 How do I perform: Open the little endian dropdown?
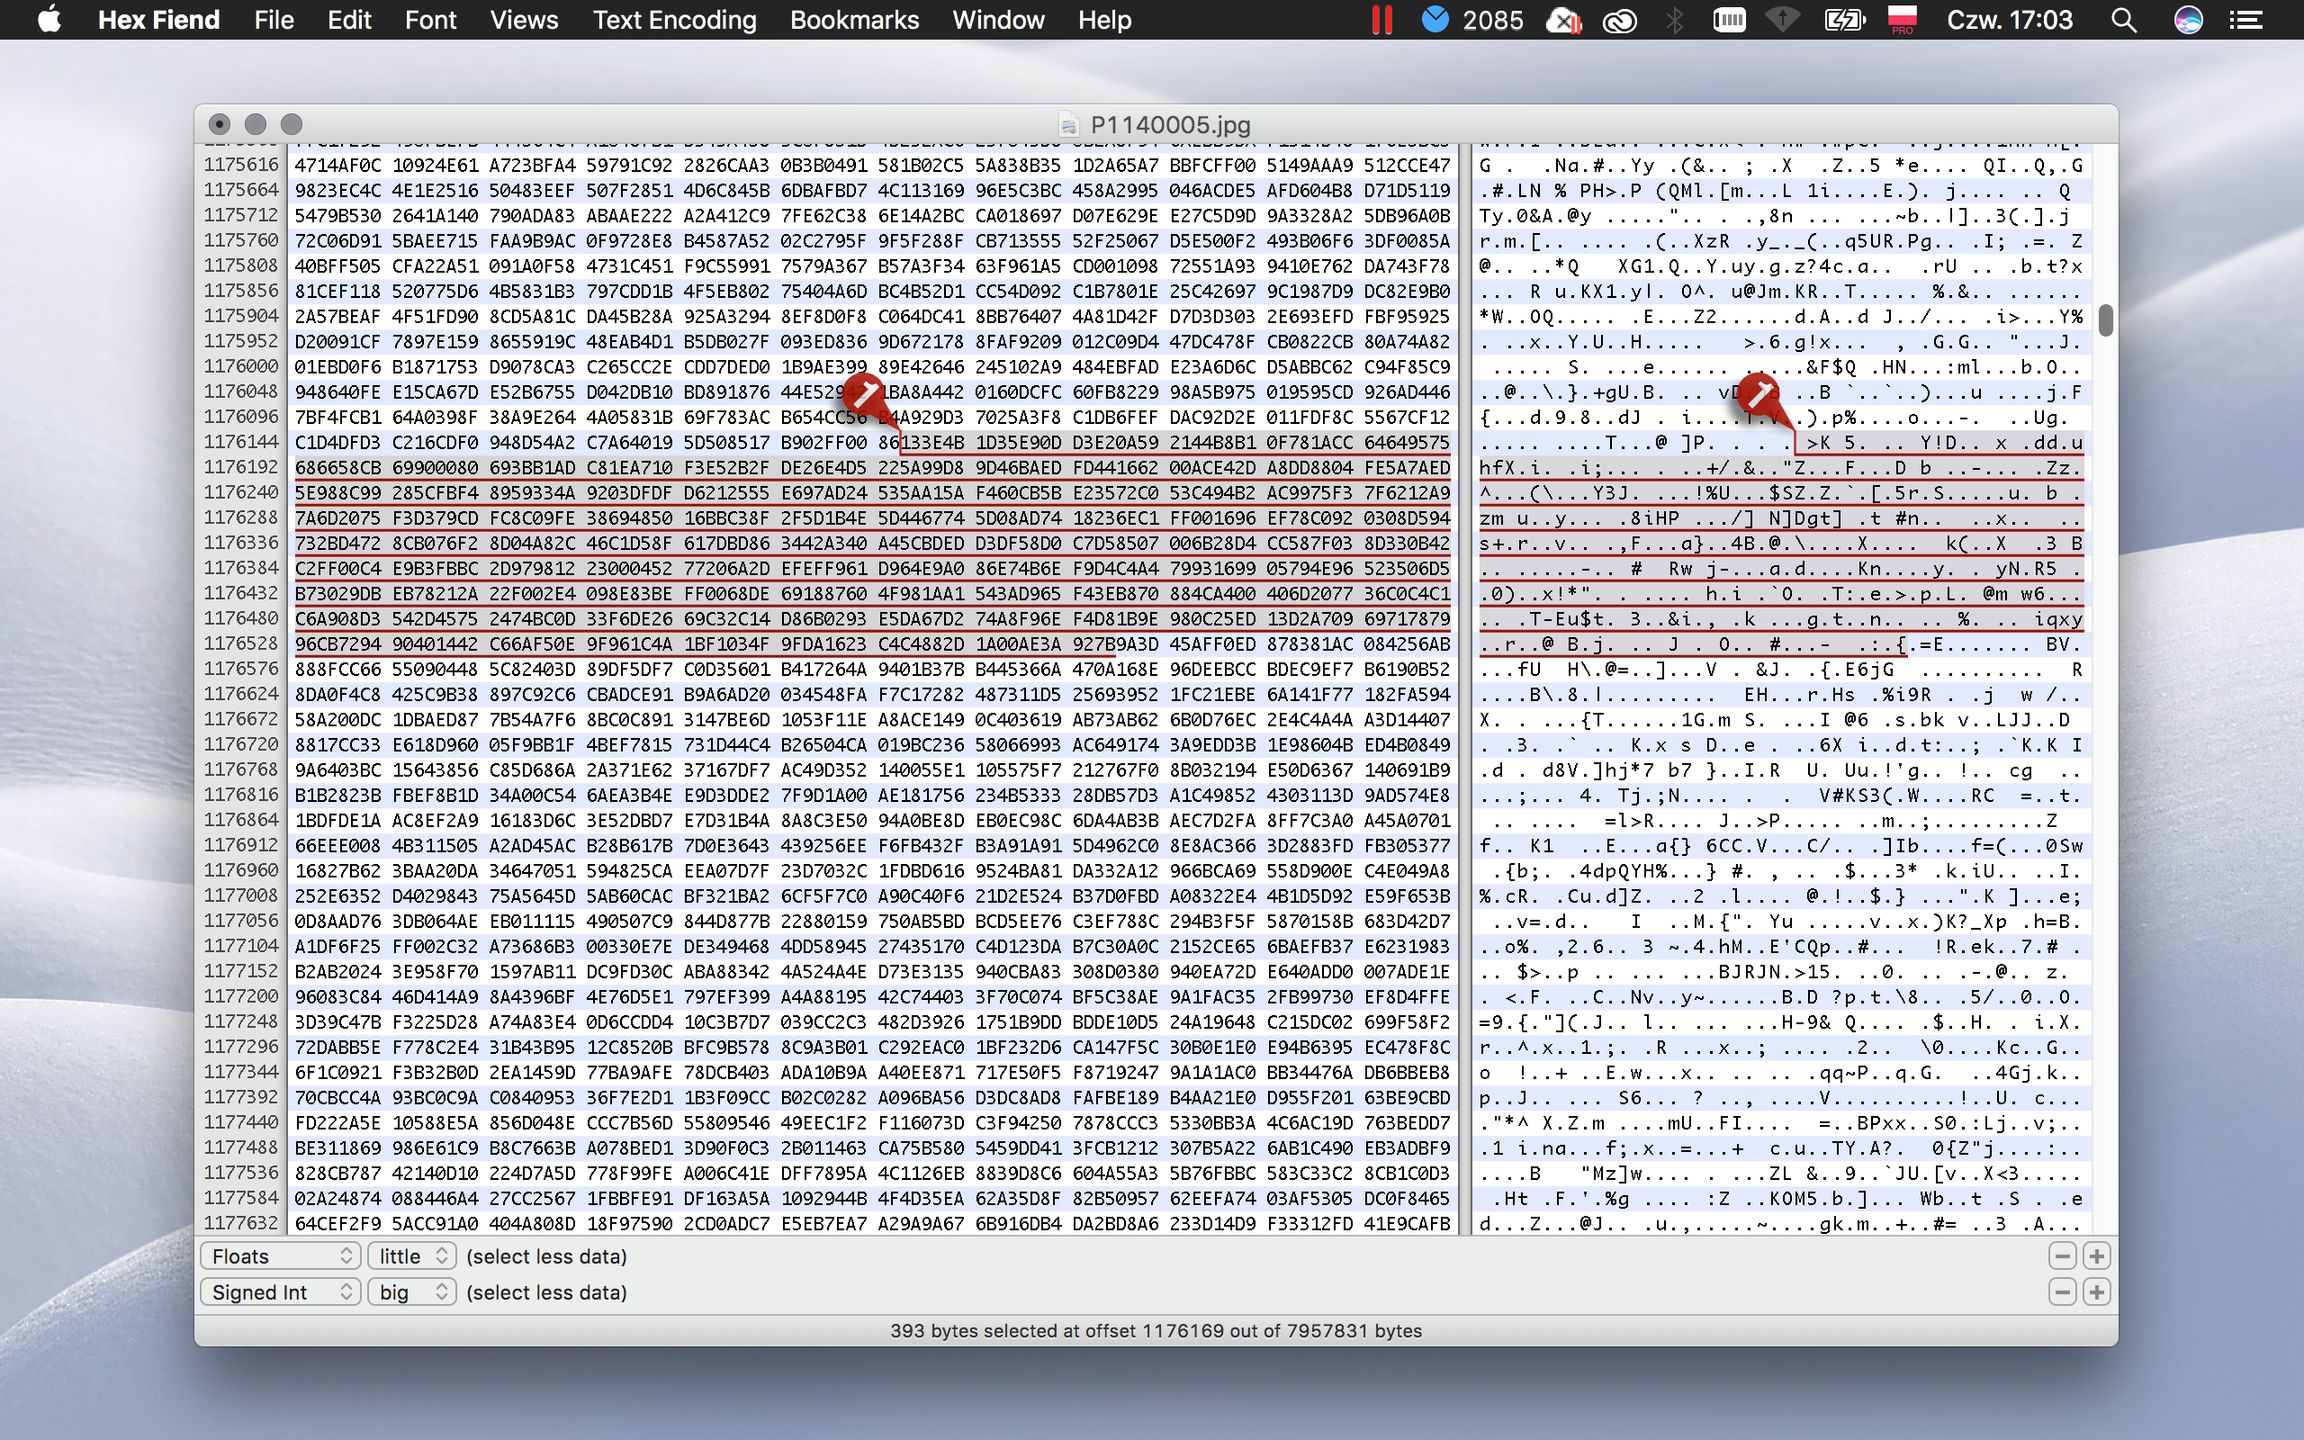click(412, 1256)
